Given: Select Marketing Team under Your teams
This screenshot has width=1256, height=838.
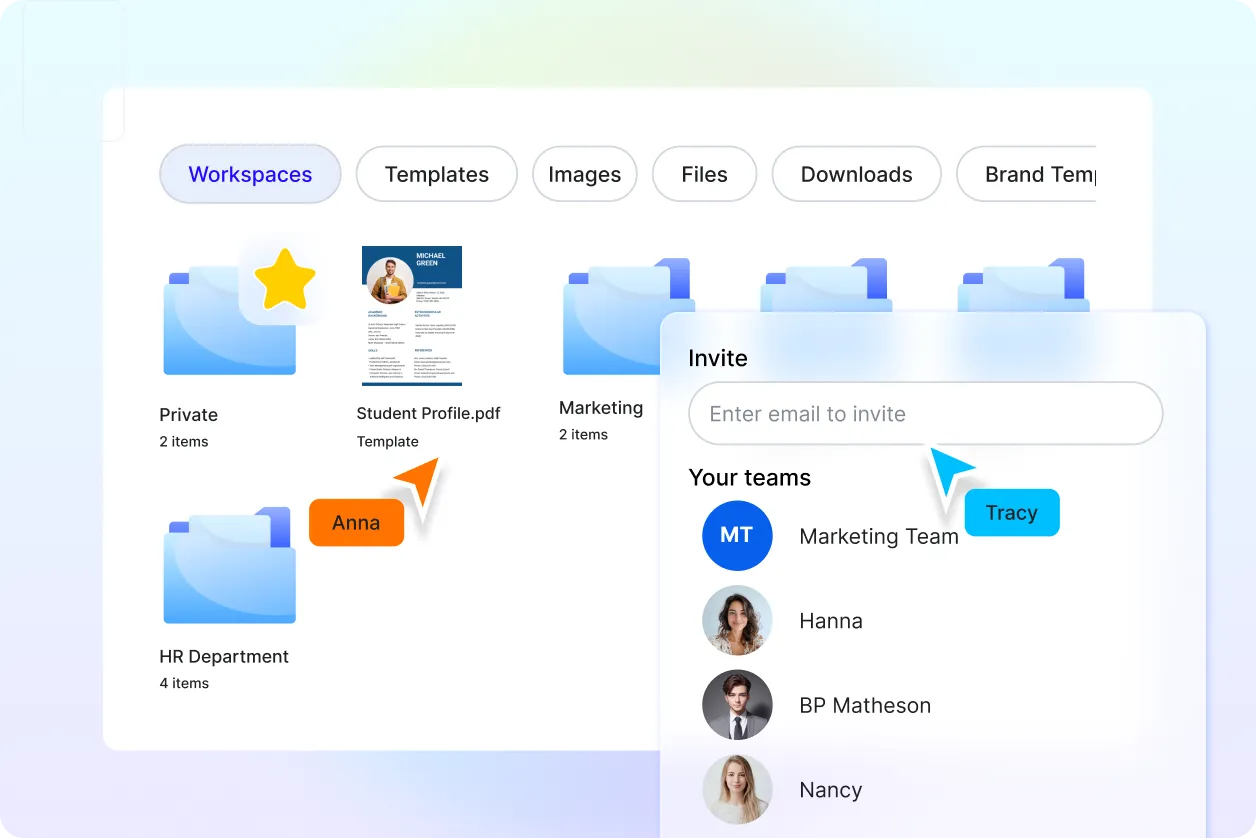Looking at the screenshot, I should pos(878,536).
